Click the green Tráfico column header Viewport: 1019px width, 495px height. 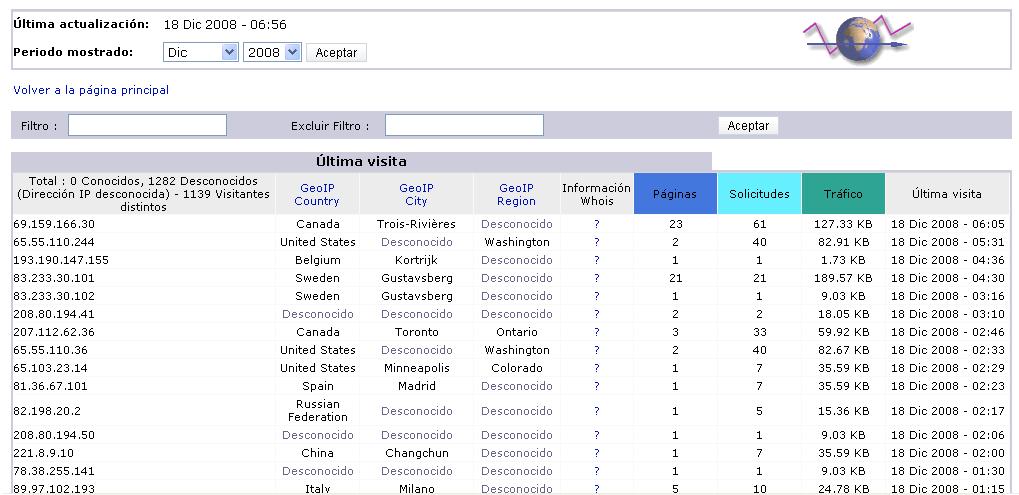click(x=843, y=194)
